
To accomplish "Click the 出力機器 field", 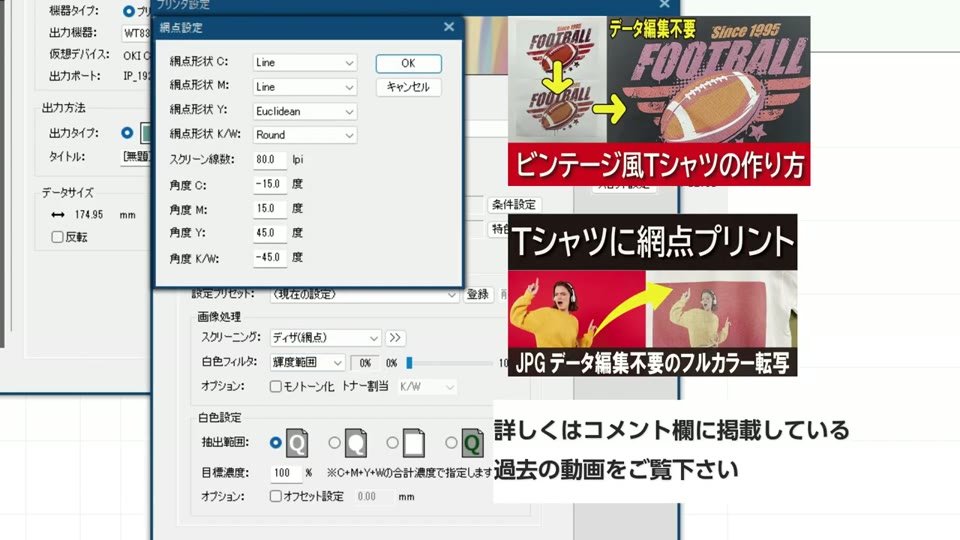I will 137,33.
